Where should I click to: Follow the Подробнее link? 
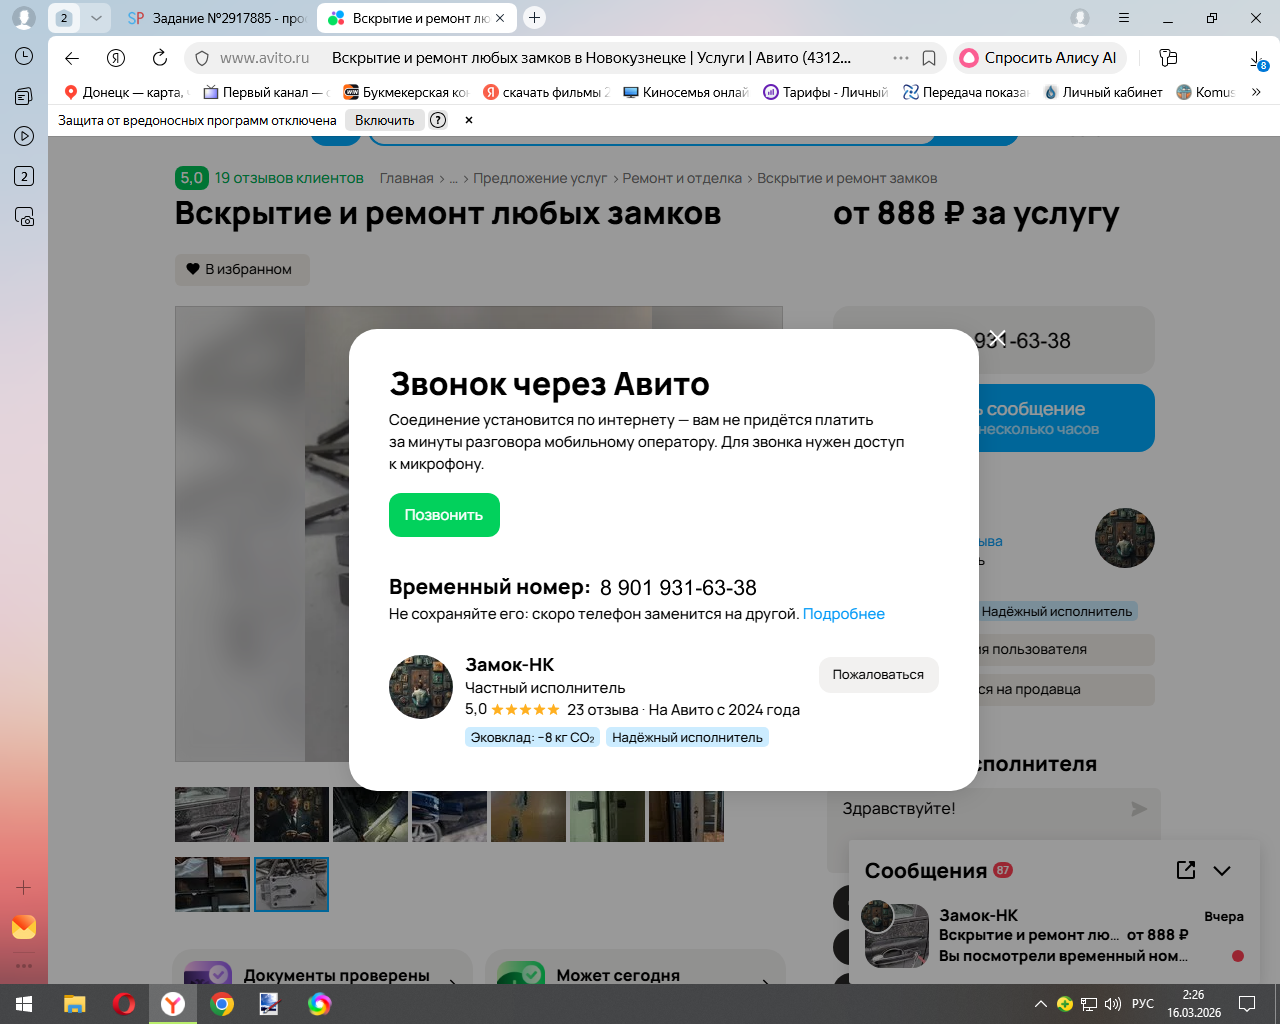(x=844, y=614)
